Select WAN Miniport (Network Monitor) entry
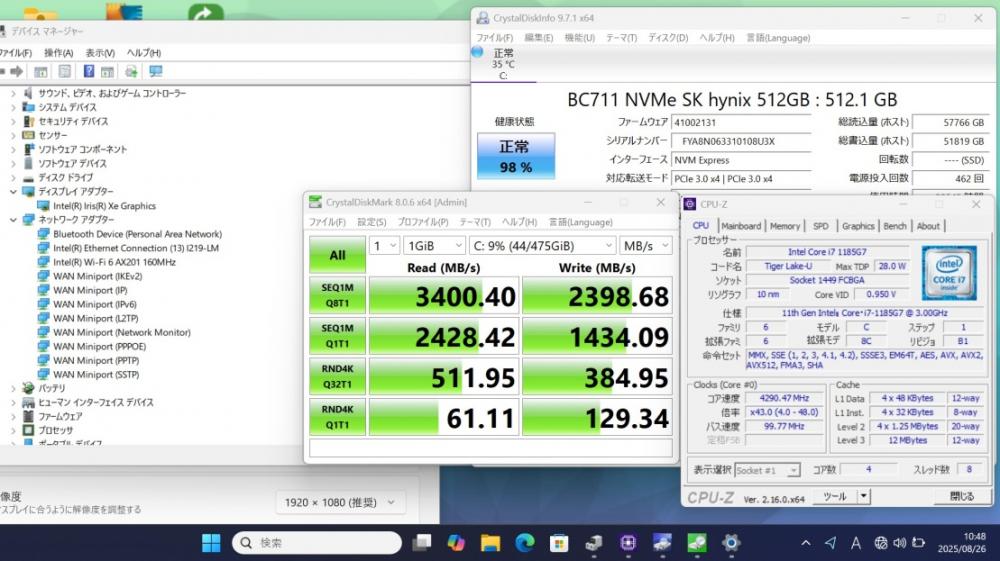The height and width of the screenshot is (561, 1000). click(122, 332)
